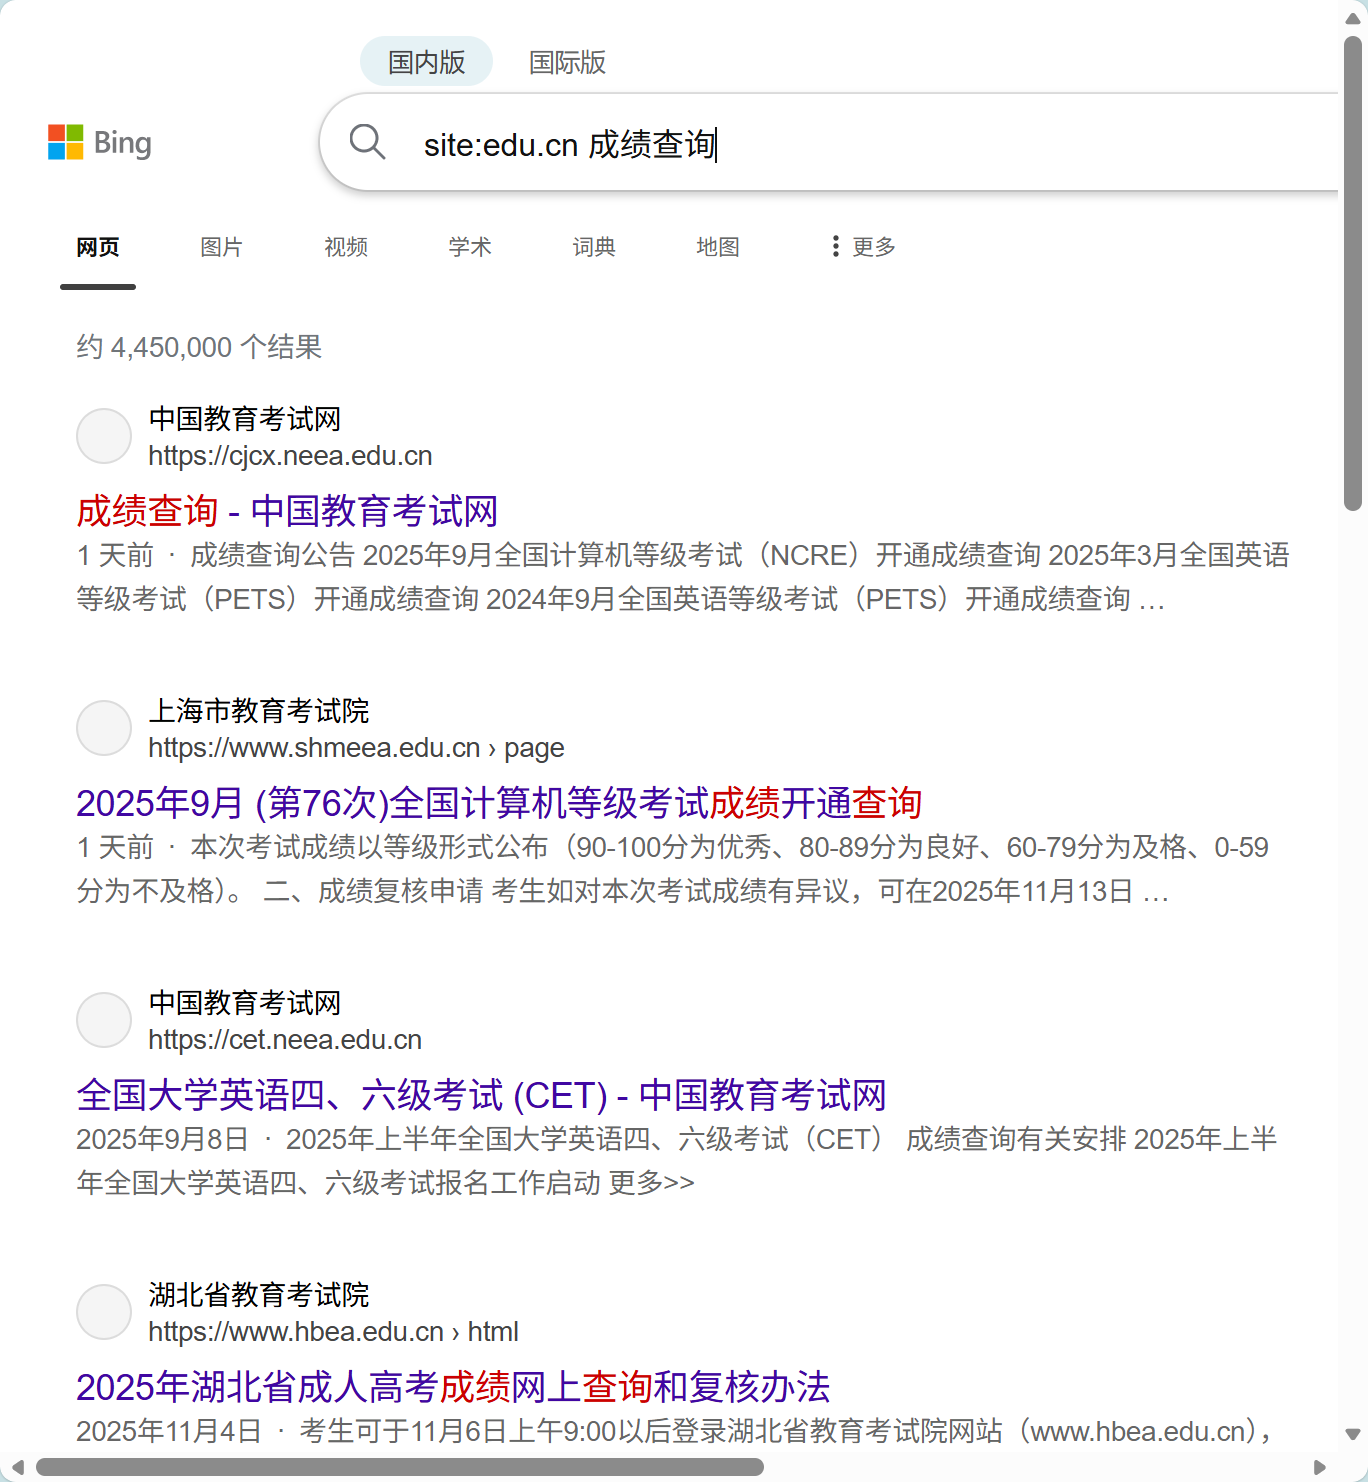Open the 视频 tab

click(x=346, y=247)
